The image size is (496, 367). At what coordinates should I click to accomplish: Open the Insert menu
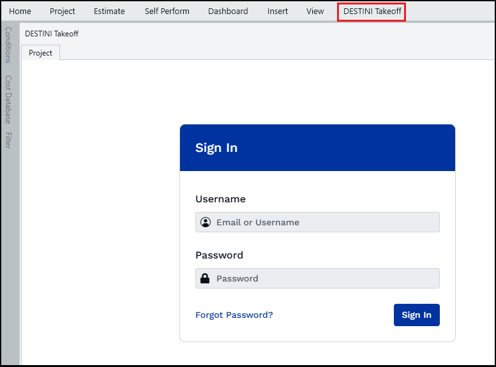click(x=277, y=11)
